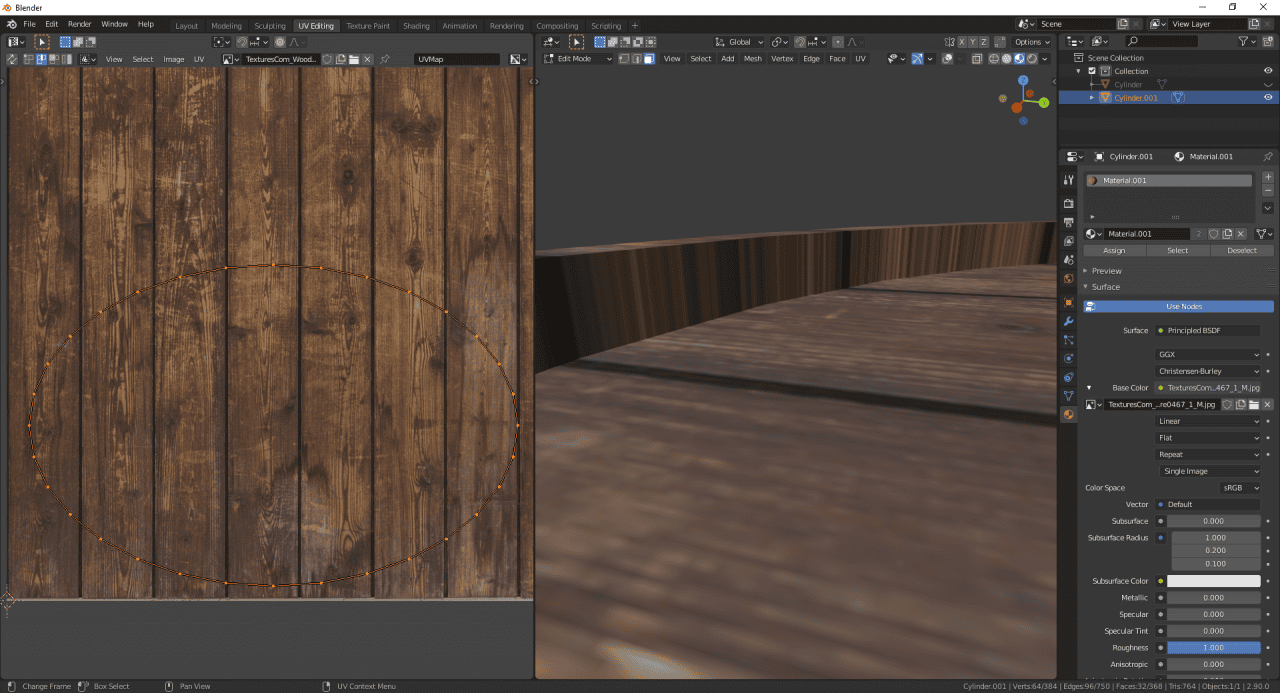Open the Object Data properties tab
Viewport: 1280px width, 693px height.
click(x=1068, y=396)
